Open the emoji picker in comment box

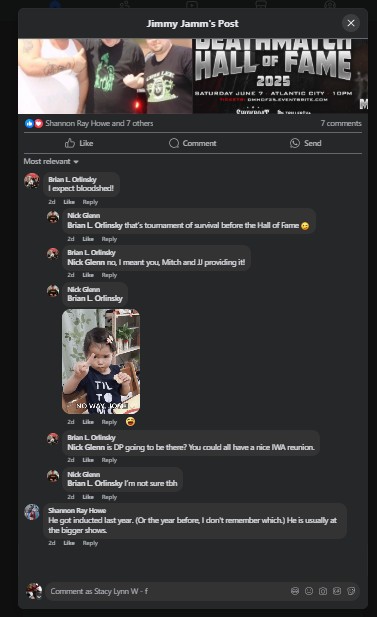click(x=309, y=591)
